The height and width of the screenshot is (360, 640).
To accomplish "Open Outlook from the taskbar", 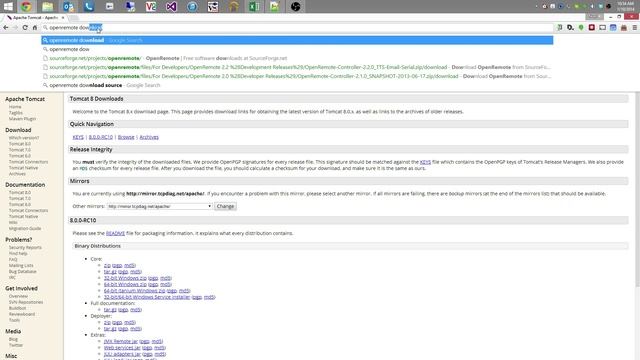I will (68, 6).
